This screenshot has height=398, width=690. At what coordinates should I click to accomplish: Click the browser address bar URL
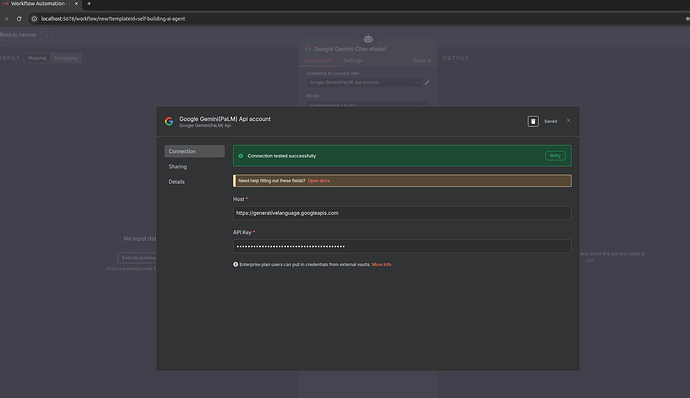pyautogui.click(x=113, y=19)
